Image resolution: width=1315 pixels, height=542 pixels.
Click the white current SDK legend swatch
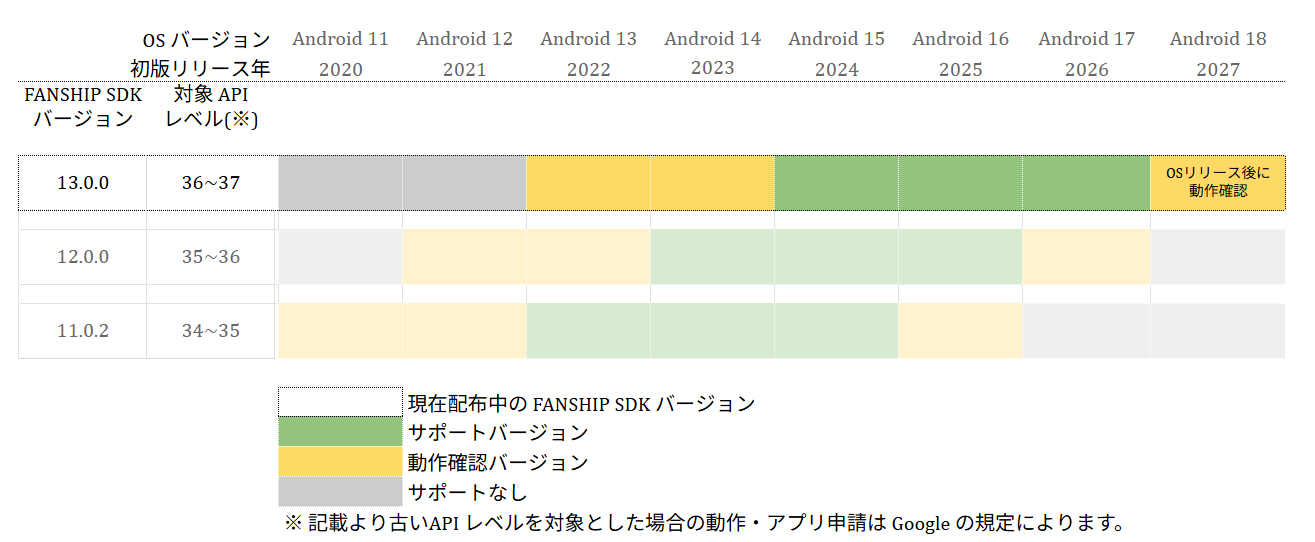click(340, 402)
